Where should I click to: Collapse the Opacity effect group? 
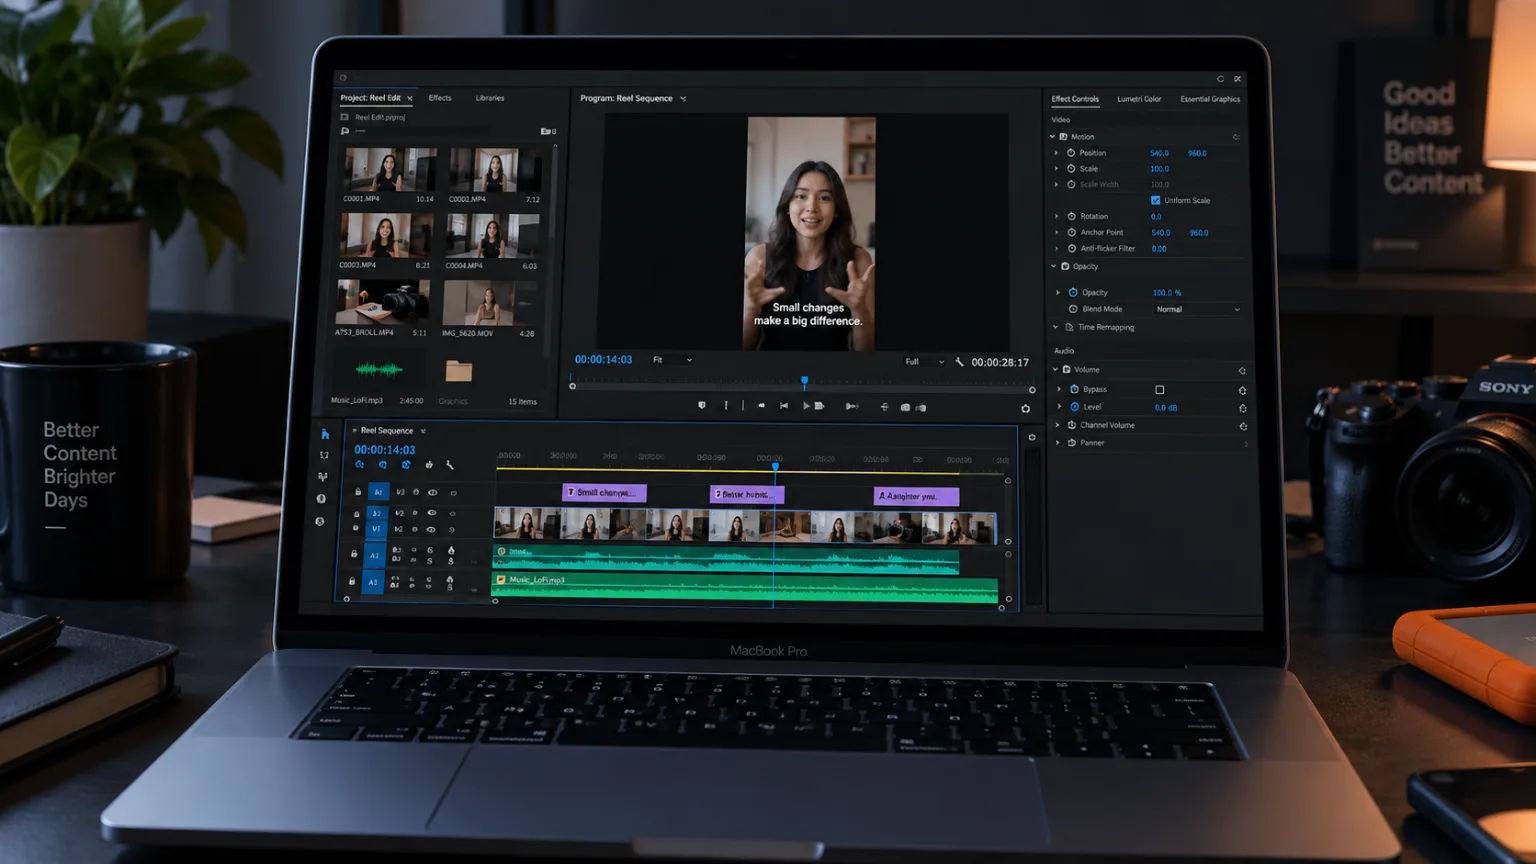coord(1054,267)
